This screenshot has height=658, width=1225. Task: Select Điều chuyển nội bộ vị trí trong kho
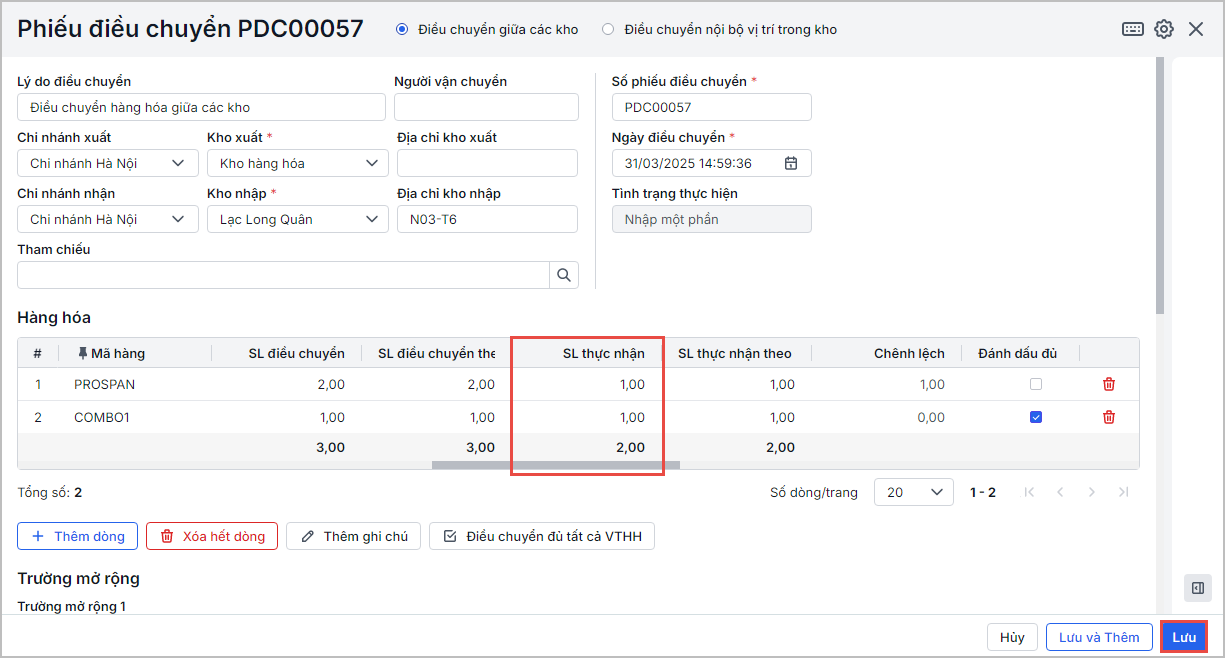coord(608,29)
